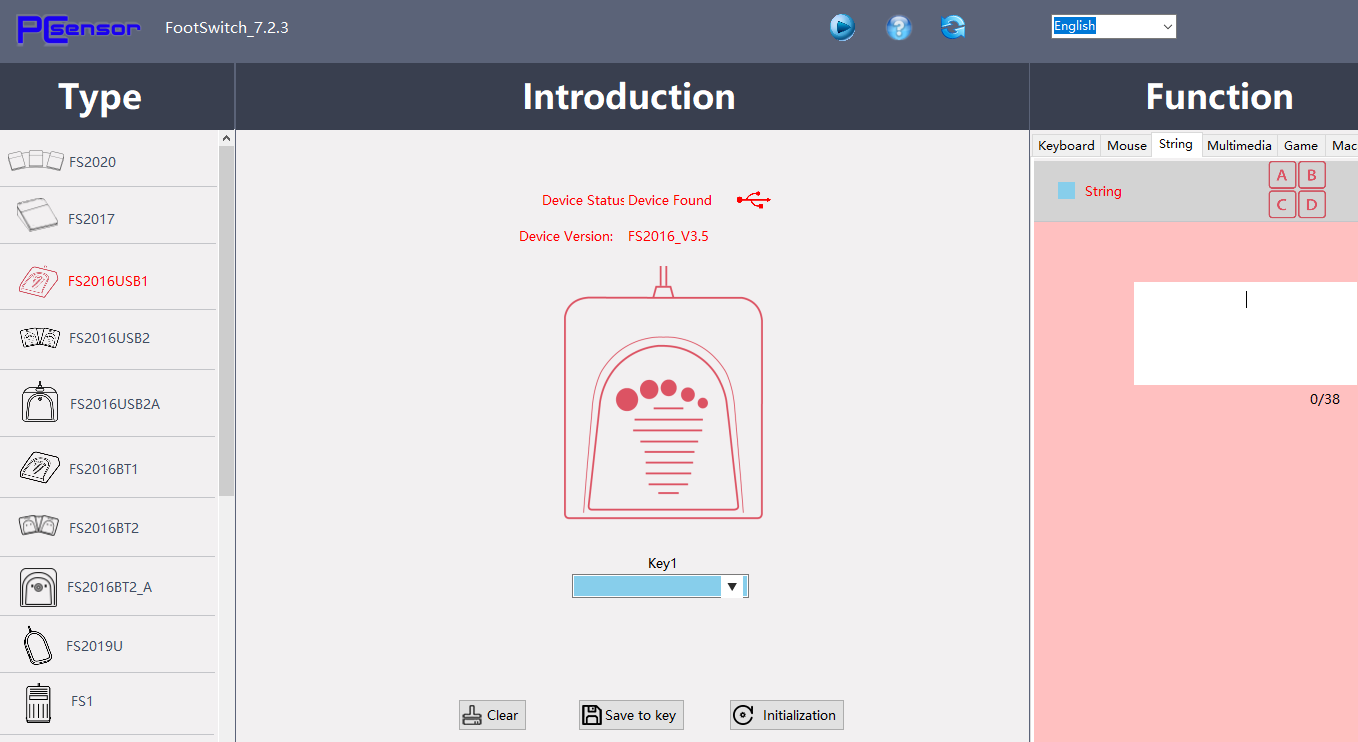The width and height of the screenshot is (1358, 742).
Task: Click the Type list scrollbar
Action: pyautogui.click(x=227, y=320)
